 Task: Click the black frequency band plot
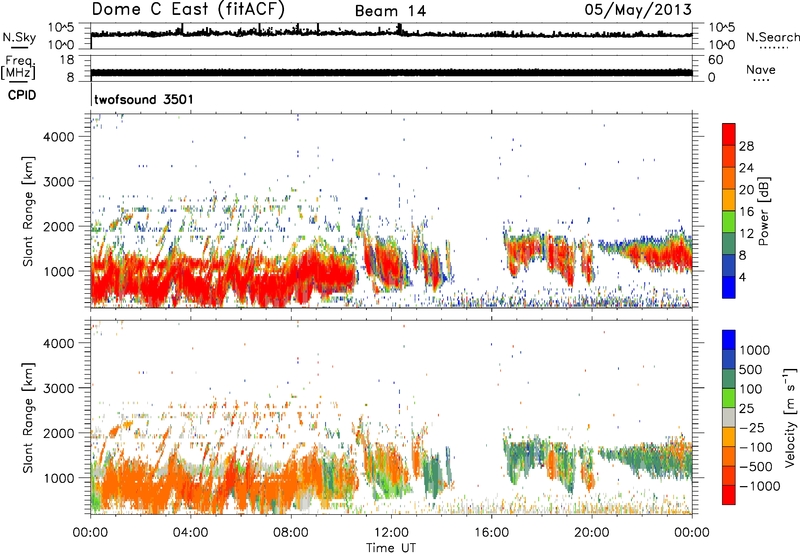[x=391, y=72]
